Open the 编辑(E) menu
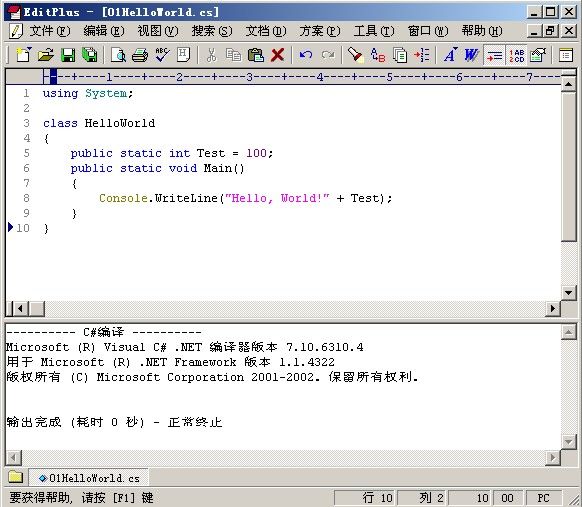Viewport: 582px width, 507px height. coord(104,31)
